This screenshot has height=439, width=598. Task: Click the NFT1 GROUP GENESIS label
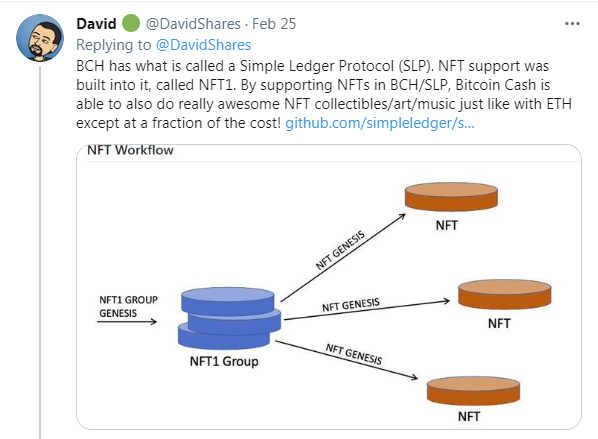tap(128, 306)
